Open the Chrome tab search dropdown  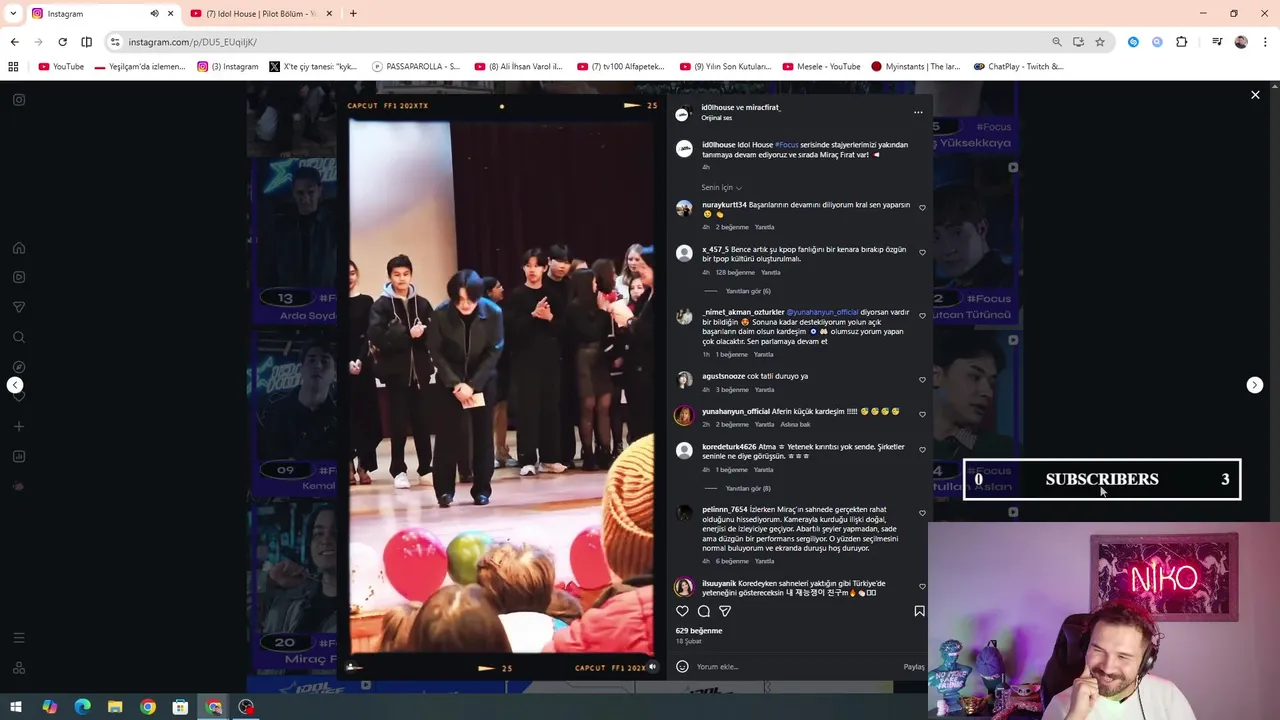pyautogui.click(x=13, y=13)
